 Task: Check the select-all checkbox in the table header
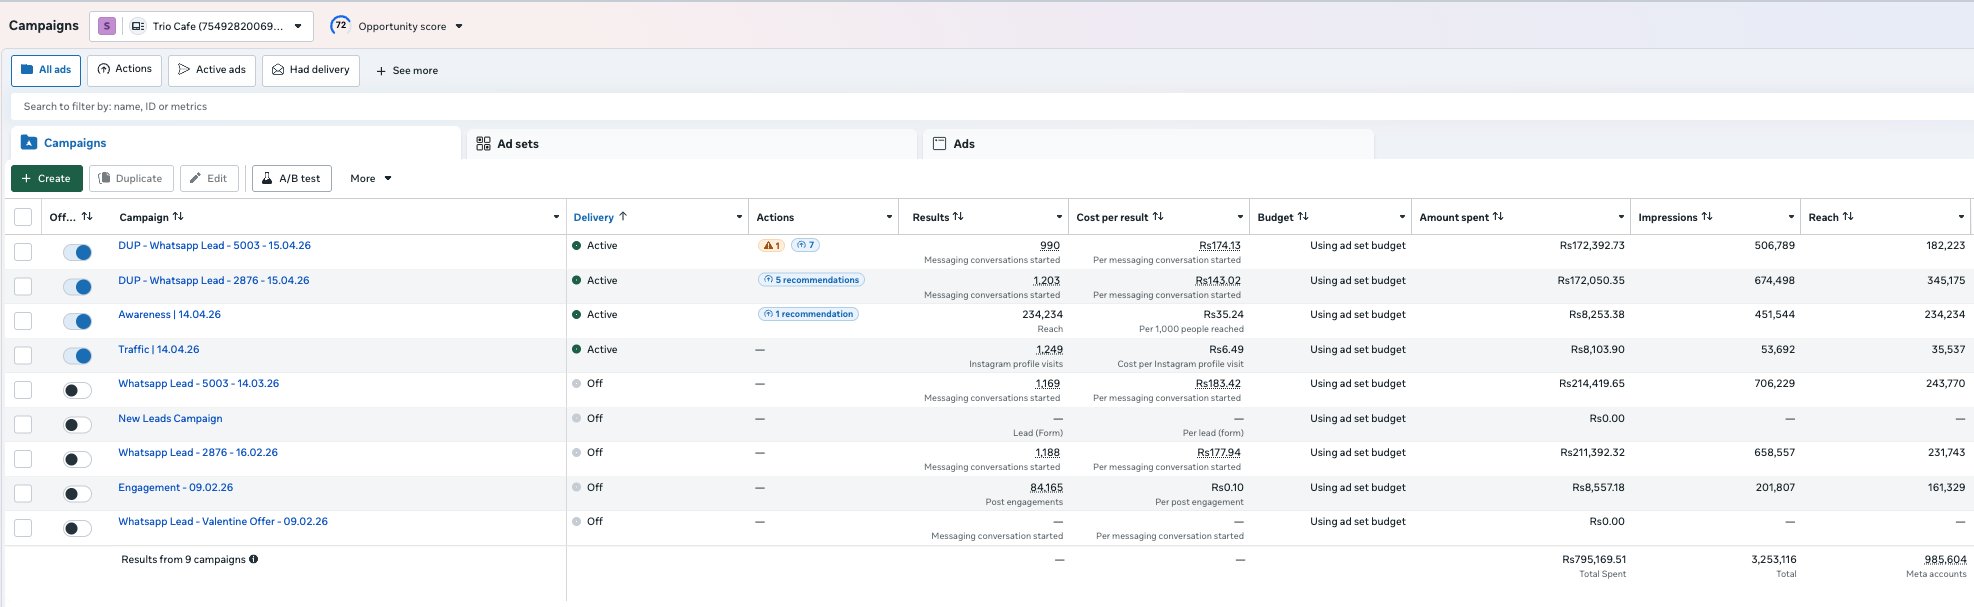[23, 217]
